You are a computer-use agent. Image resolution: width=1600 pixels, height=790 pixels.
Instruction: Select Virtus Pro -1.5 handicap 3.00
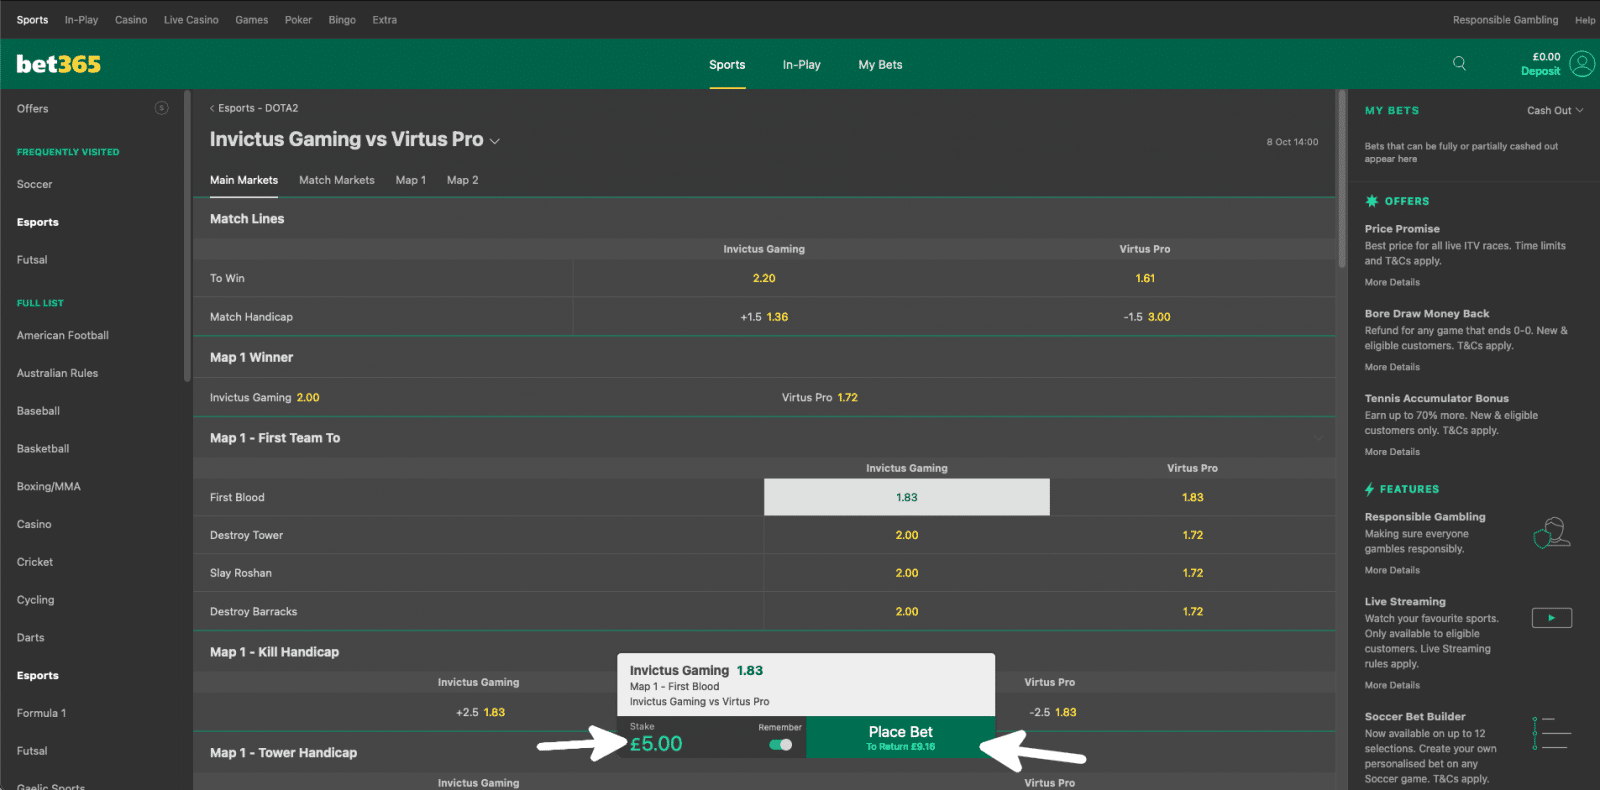click(x=1145, y=317)
